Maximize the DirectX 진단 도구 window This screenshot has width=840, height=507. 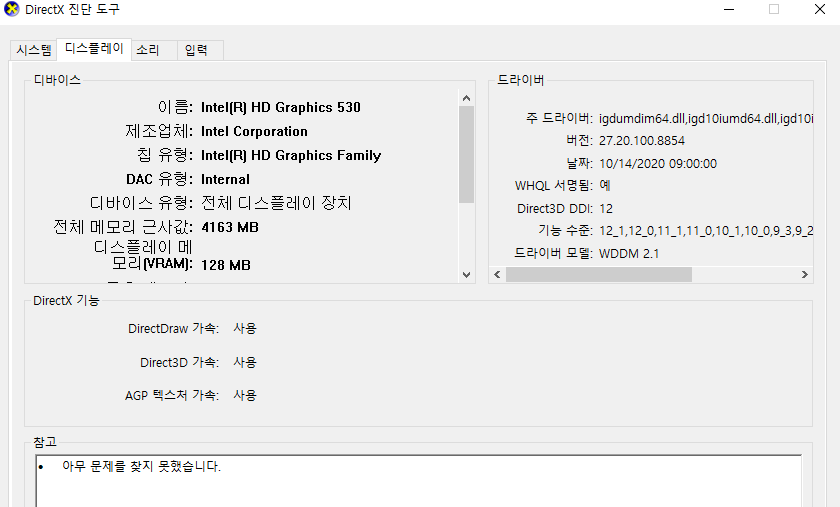click(x=773, y=10)
